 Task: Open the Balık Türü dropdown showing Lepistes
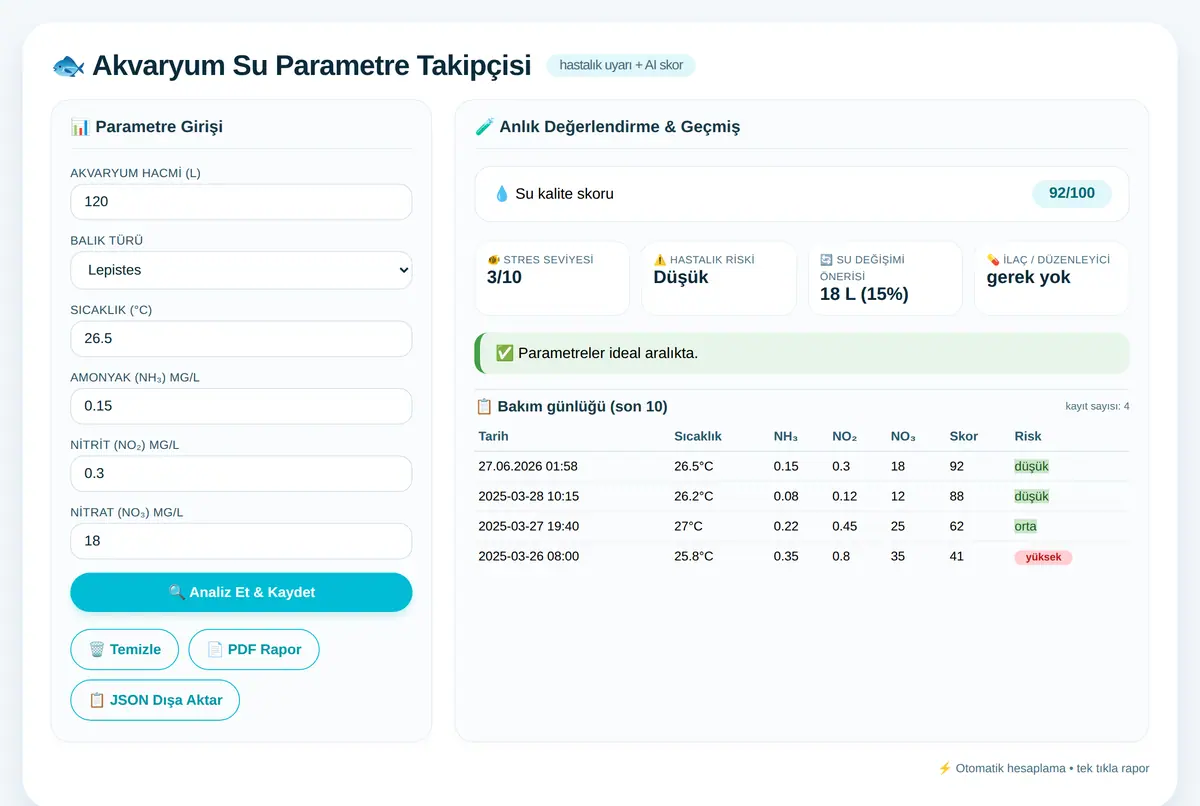pyautogui.click(x=241, y=270)
